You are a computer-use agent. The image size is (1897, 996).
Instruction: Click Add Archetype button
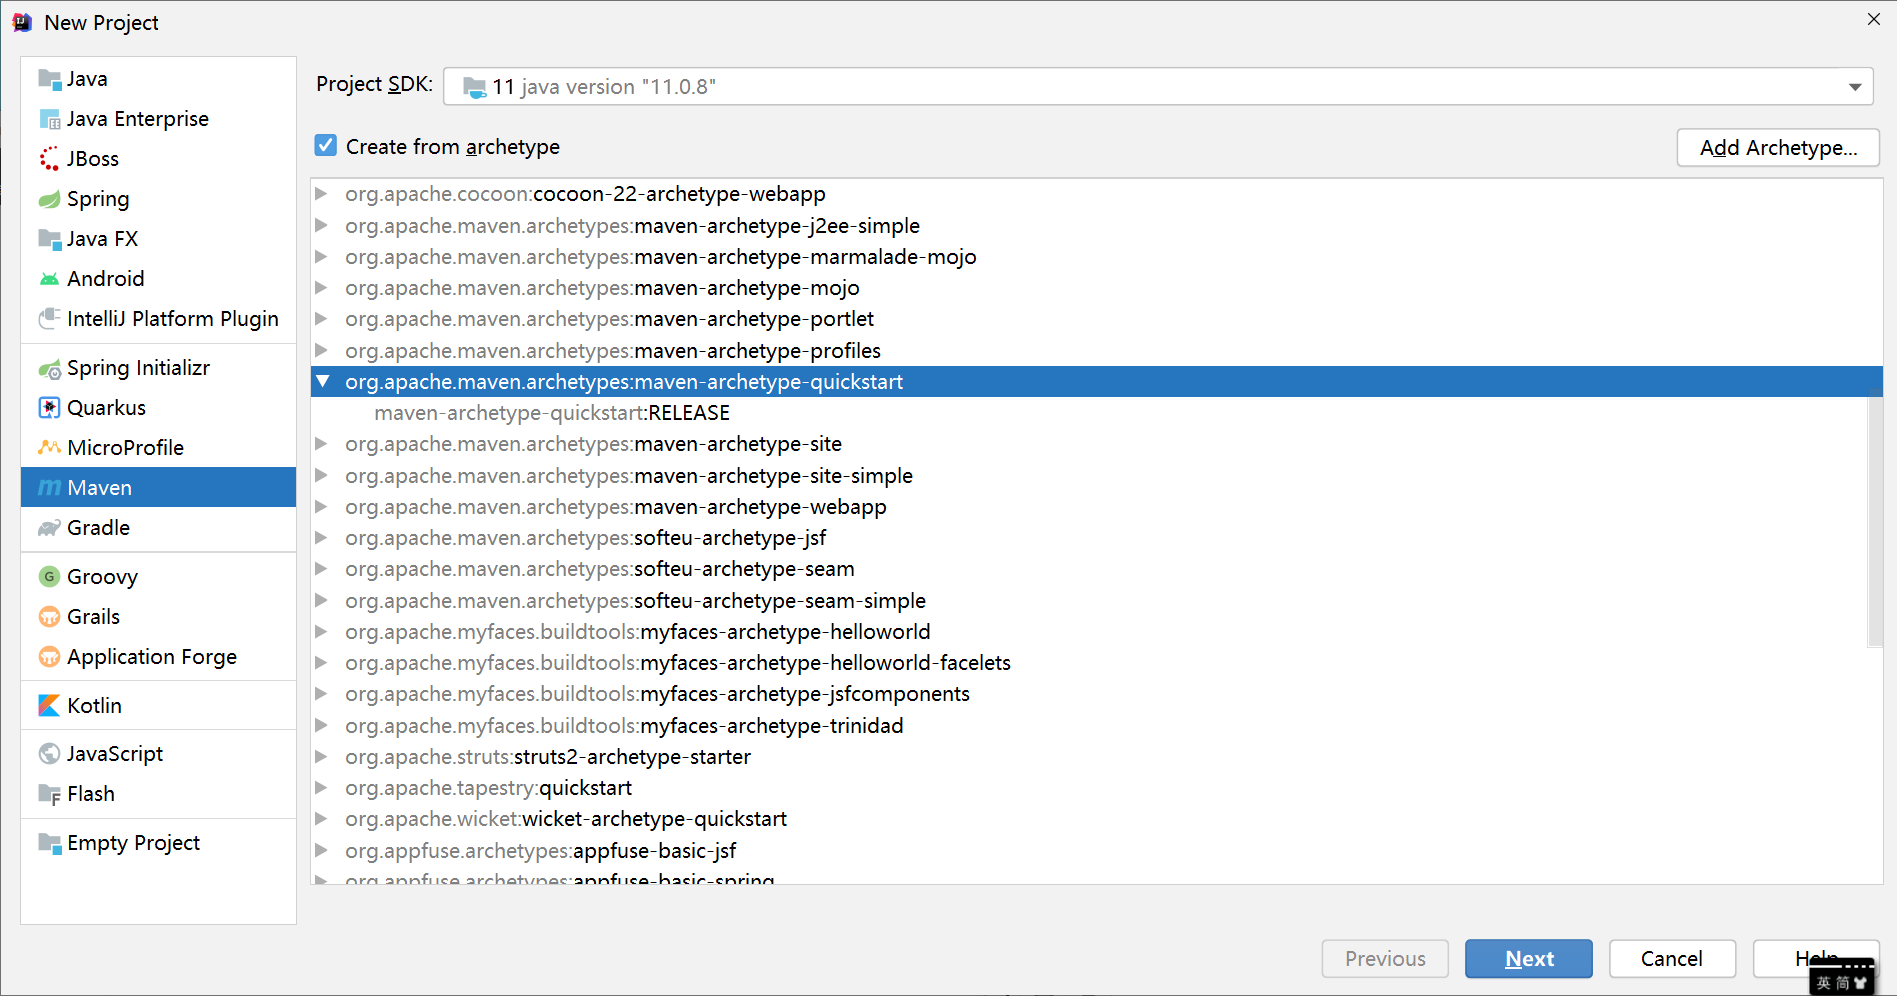point(1778,148)
